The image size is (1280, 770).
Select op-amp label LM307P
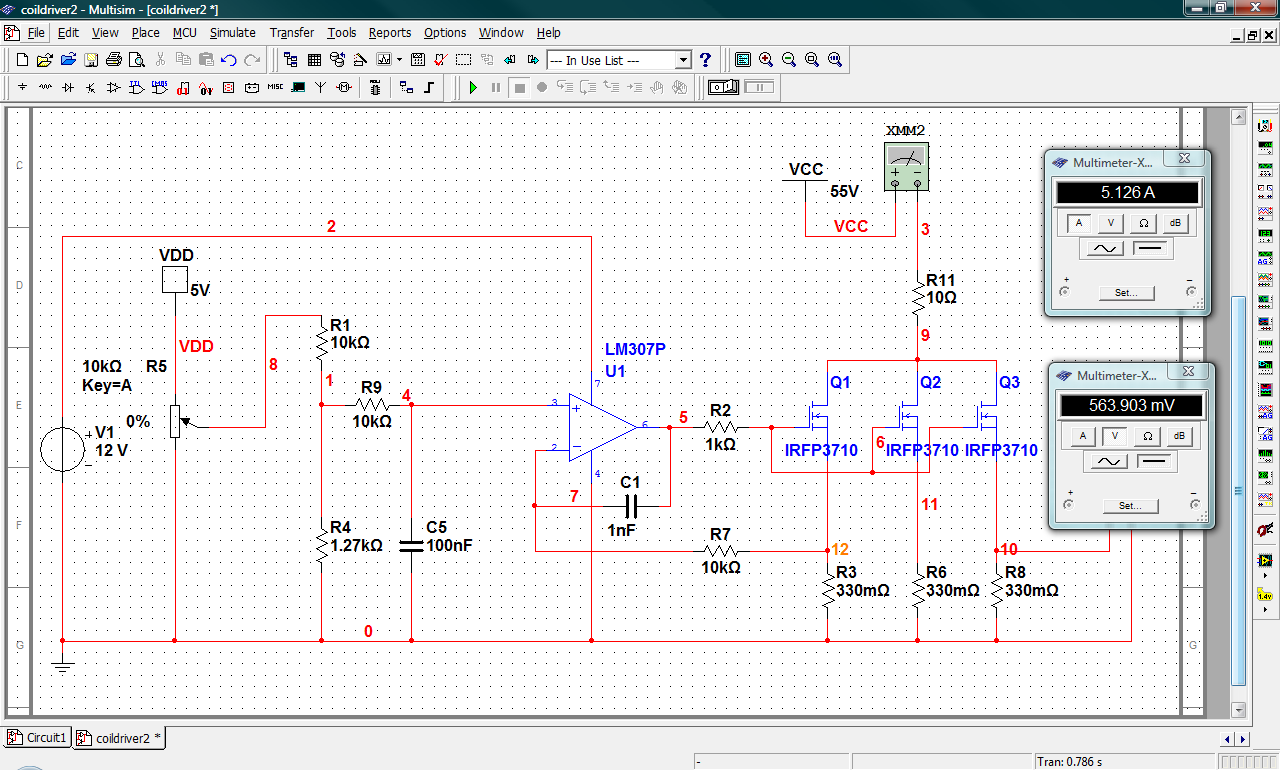click(x=635, y=349)
